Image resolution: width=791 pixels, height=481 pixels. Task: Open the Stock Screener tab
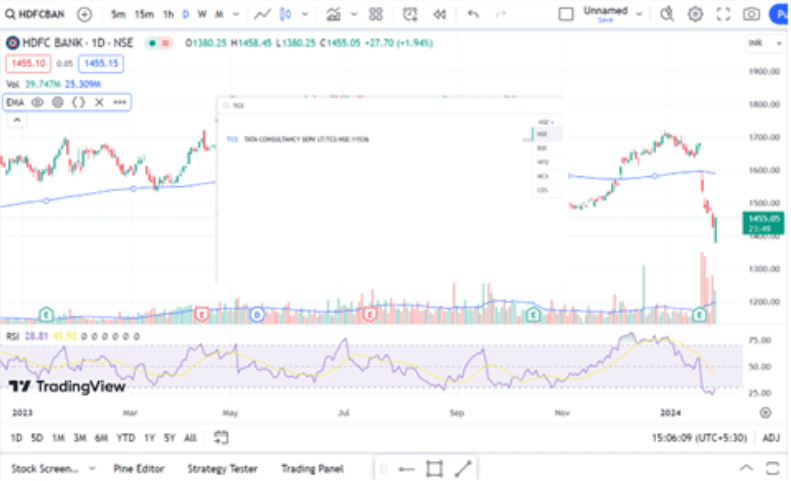click(45, 469)
